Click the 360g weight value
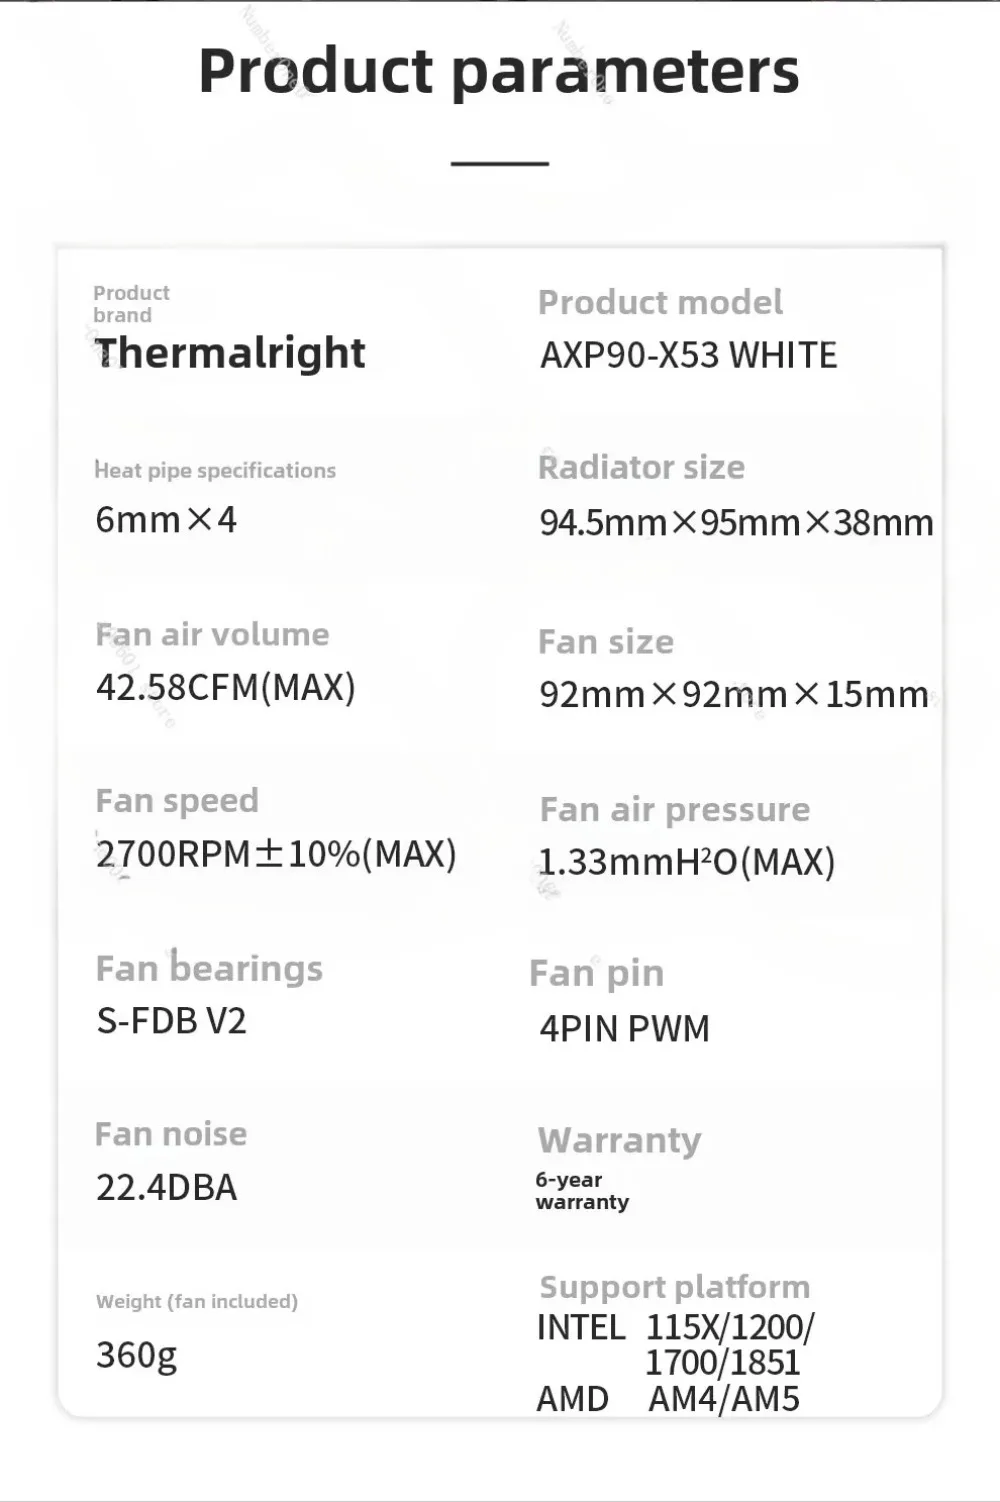The image size is (1000, 1502). (x=136, y=1356)
